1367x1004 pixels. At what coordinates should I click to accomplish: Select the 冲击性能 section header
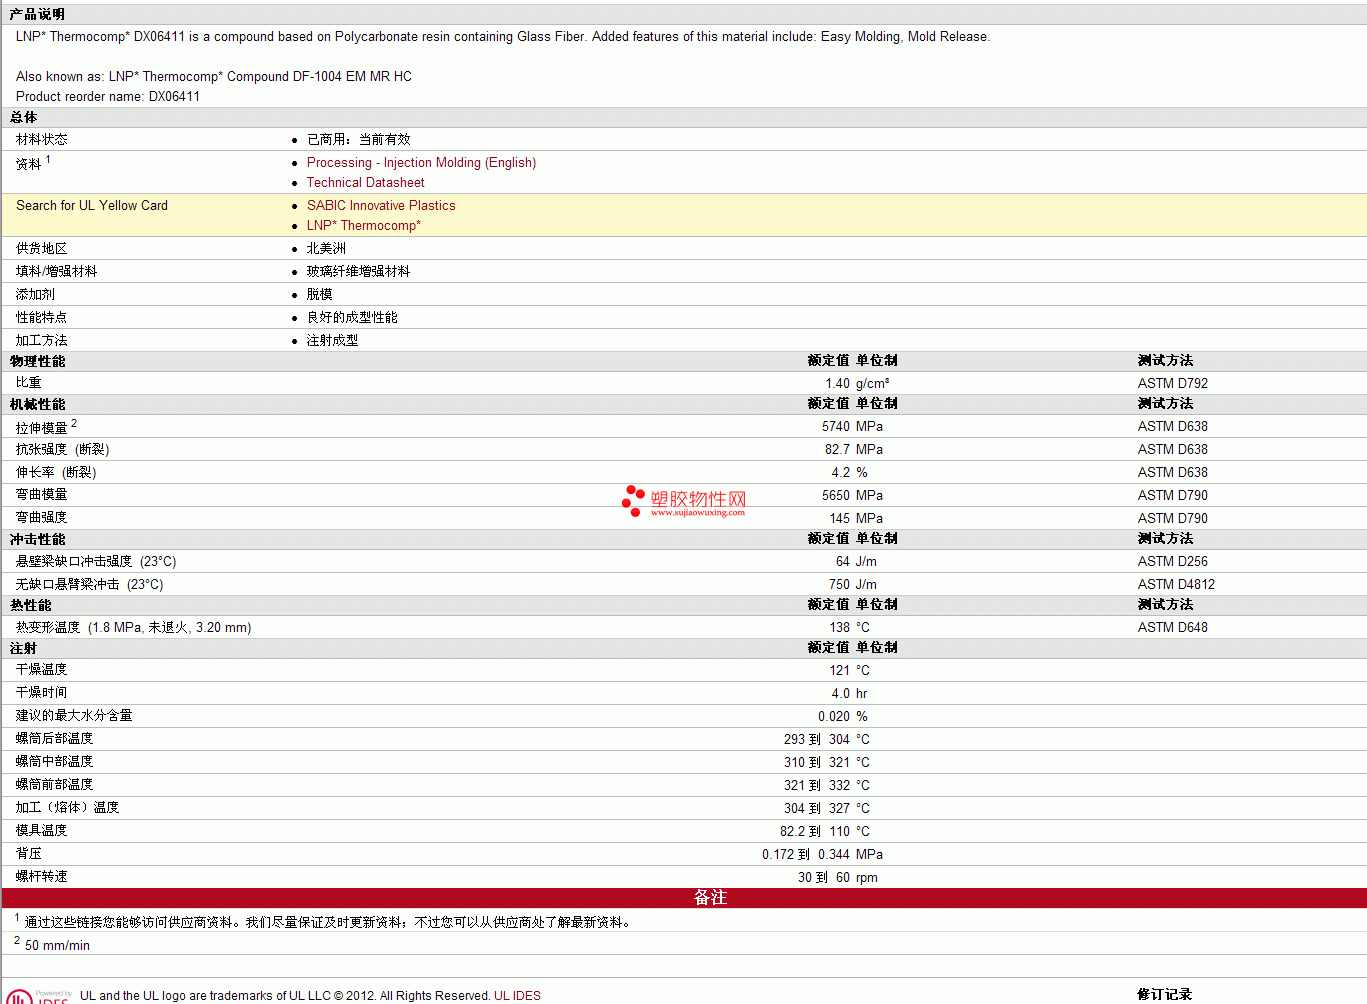(38, 540)
